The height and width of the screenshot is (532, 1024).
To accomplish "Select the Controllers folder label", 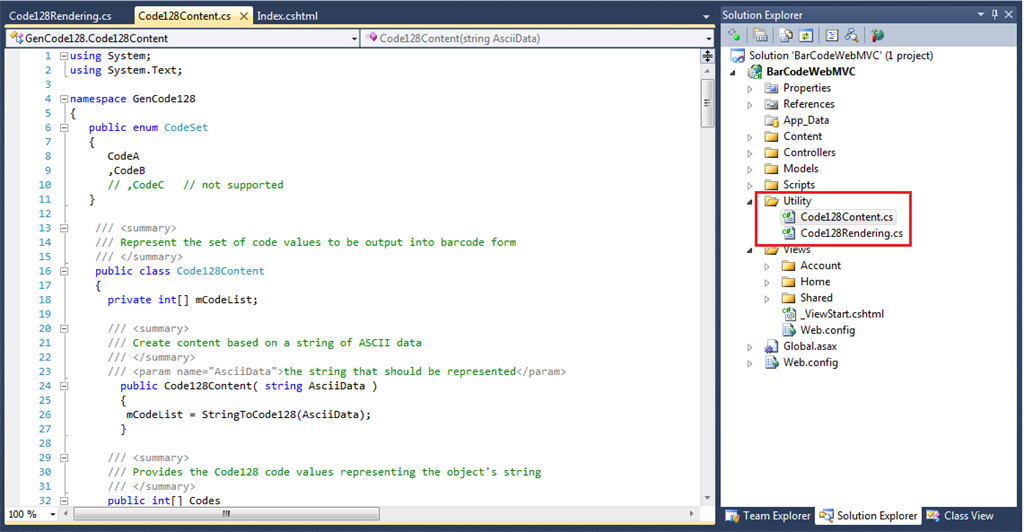I will (x=809, y=153).
